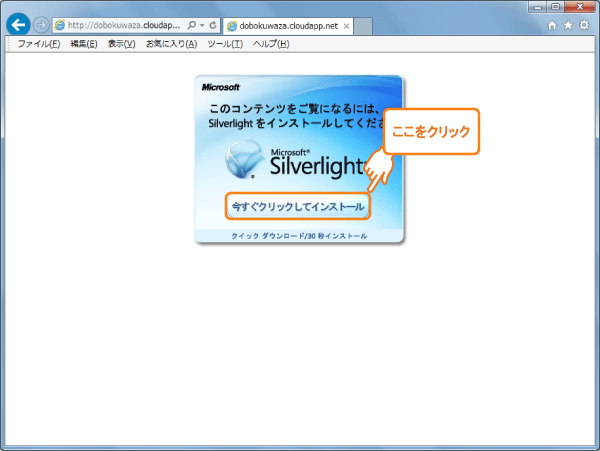Open the ファイル(F) menu
This screenshot has height=451, width=600.
point(39,44)
